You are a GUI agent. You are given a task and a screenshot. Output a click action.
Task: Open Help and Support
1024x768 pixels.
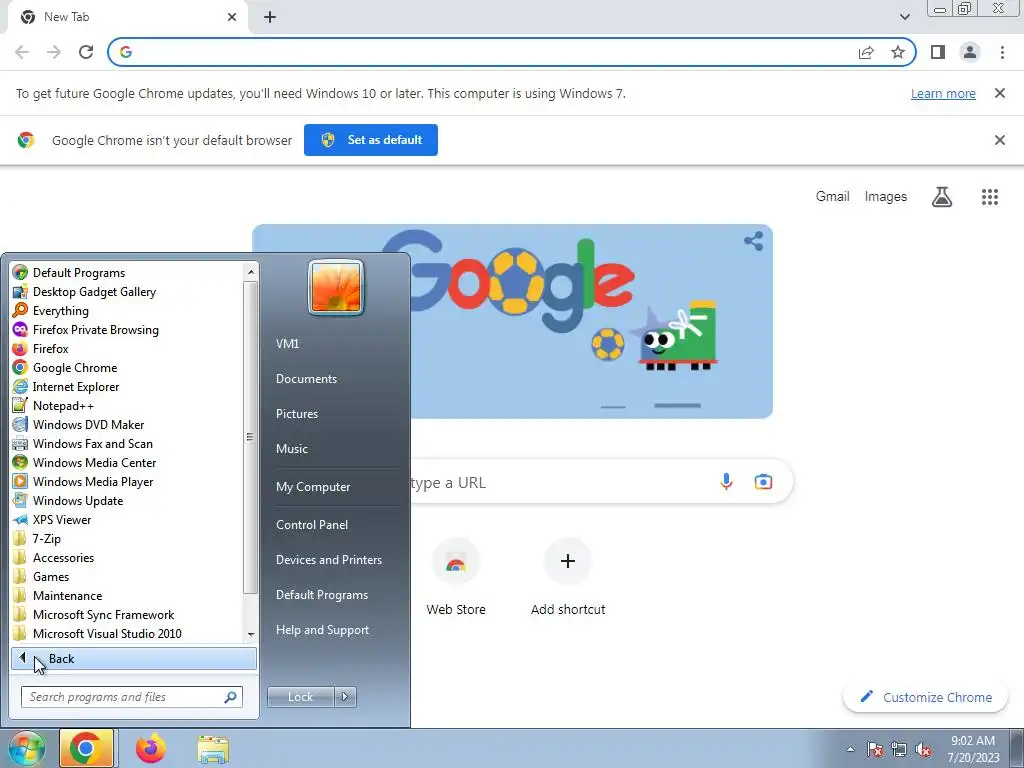coord(322,630)
